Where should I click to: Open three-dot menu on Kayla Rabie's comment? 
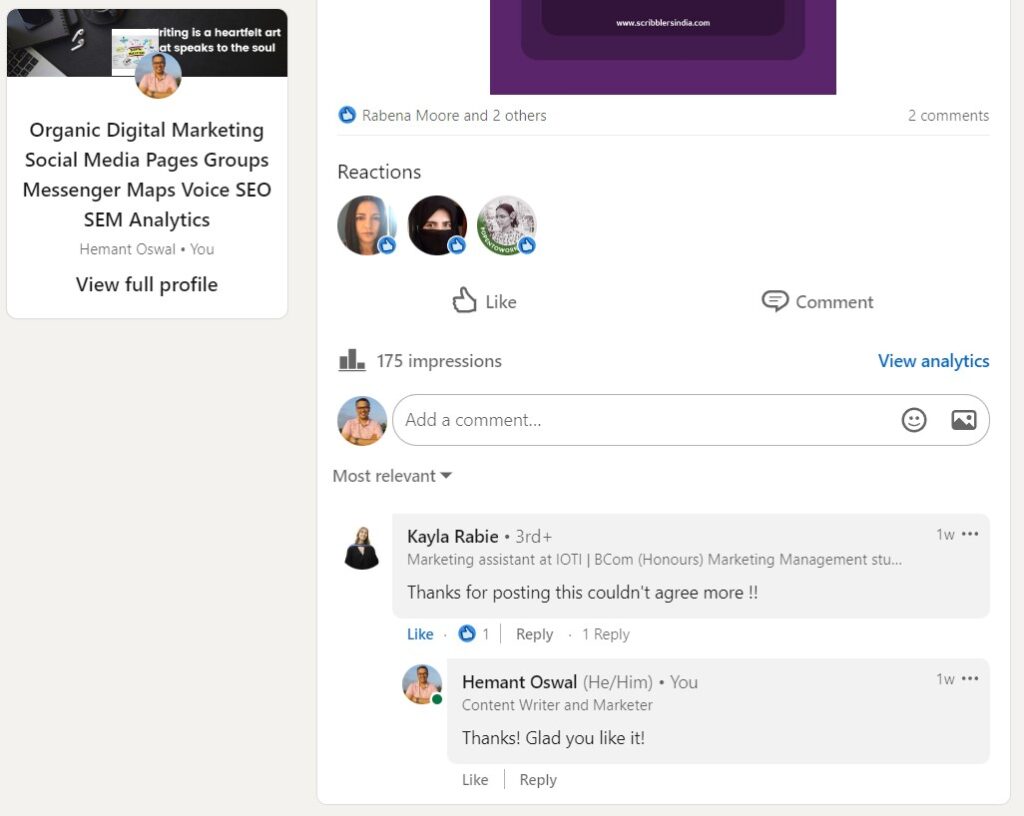point(970,535)
